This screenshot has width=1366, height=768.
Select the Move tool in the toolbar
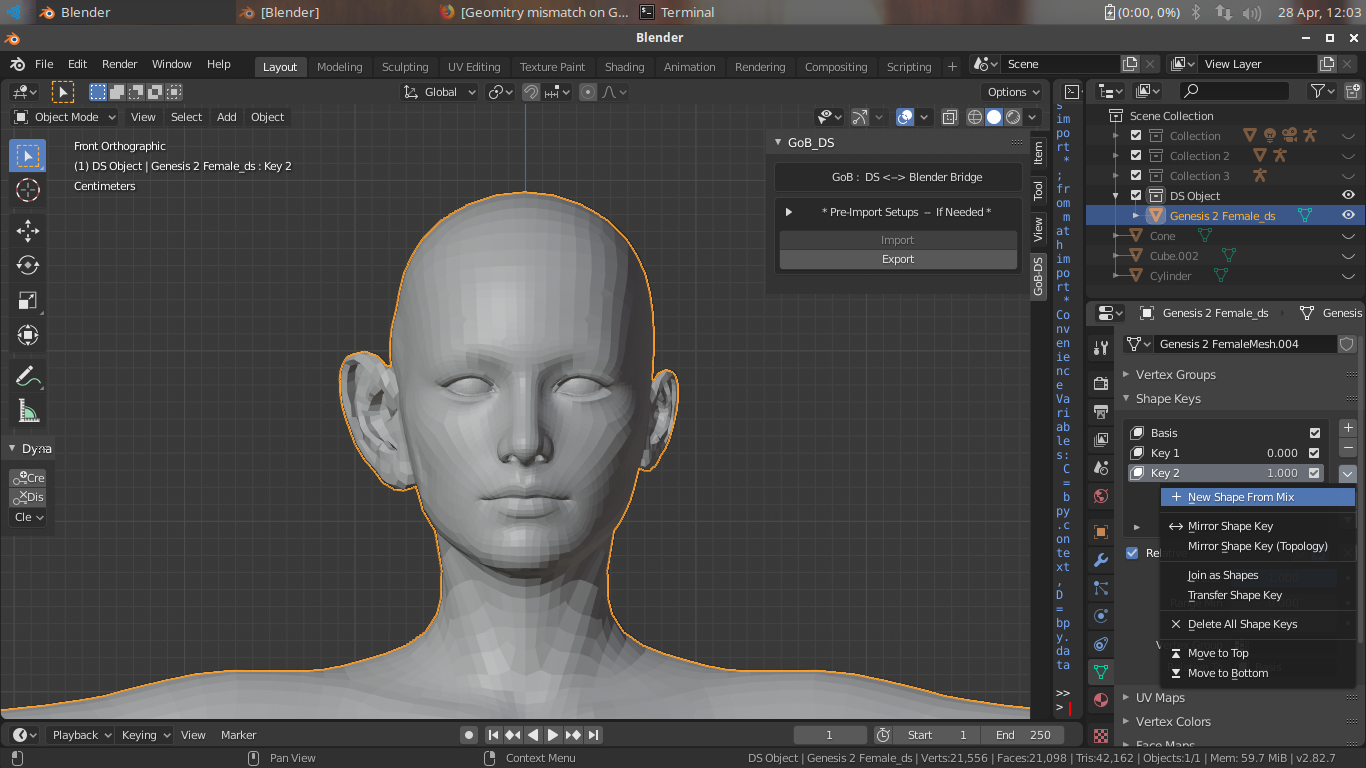point(28,231)
